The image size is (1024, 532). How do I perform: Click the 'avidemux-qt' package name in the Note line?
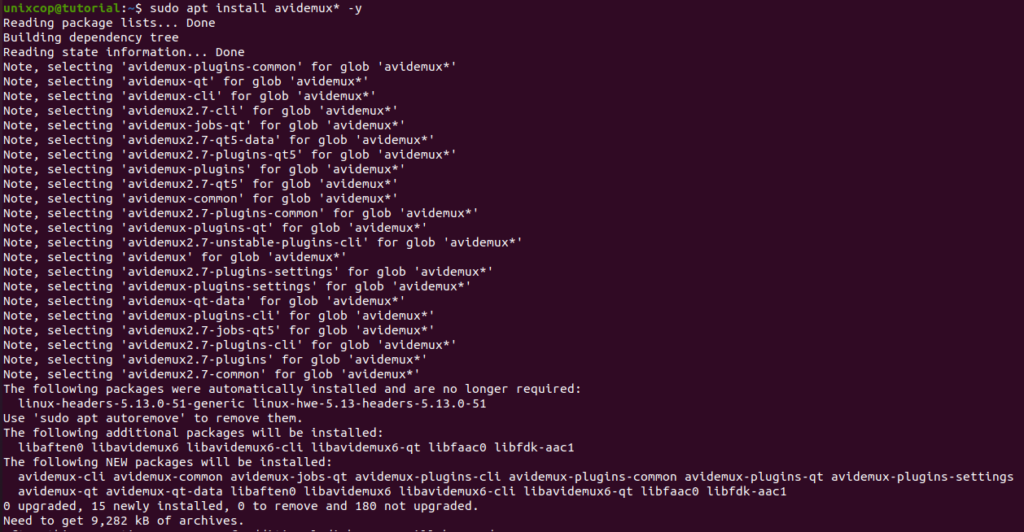[168, 82]
